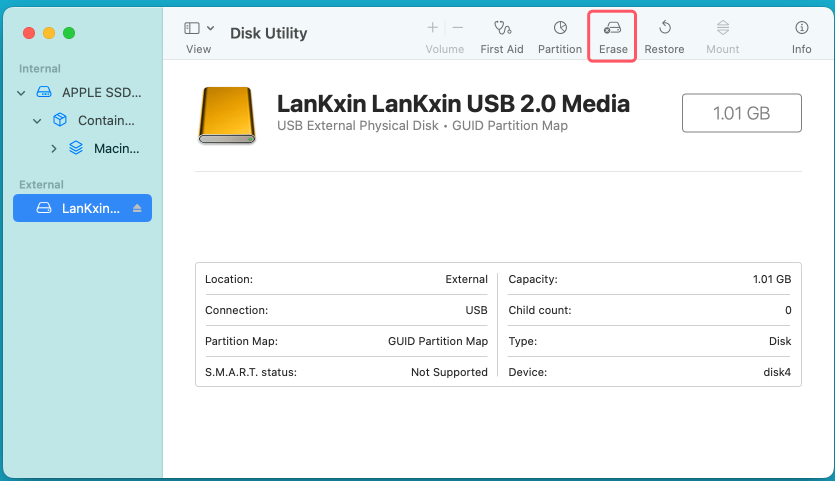The image size is (835, 481).
Task: Click the Restore toolbar icon
Action: point(664,29)
